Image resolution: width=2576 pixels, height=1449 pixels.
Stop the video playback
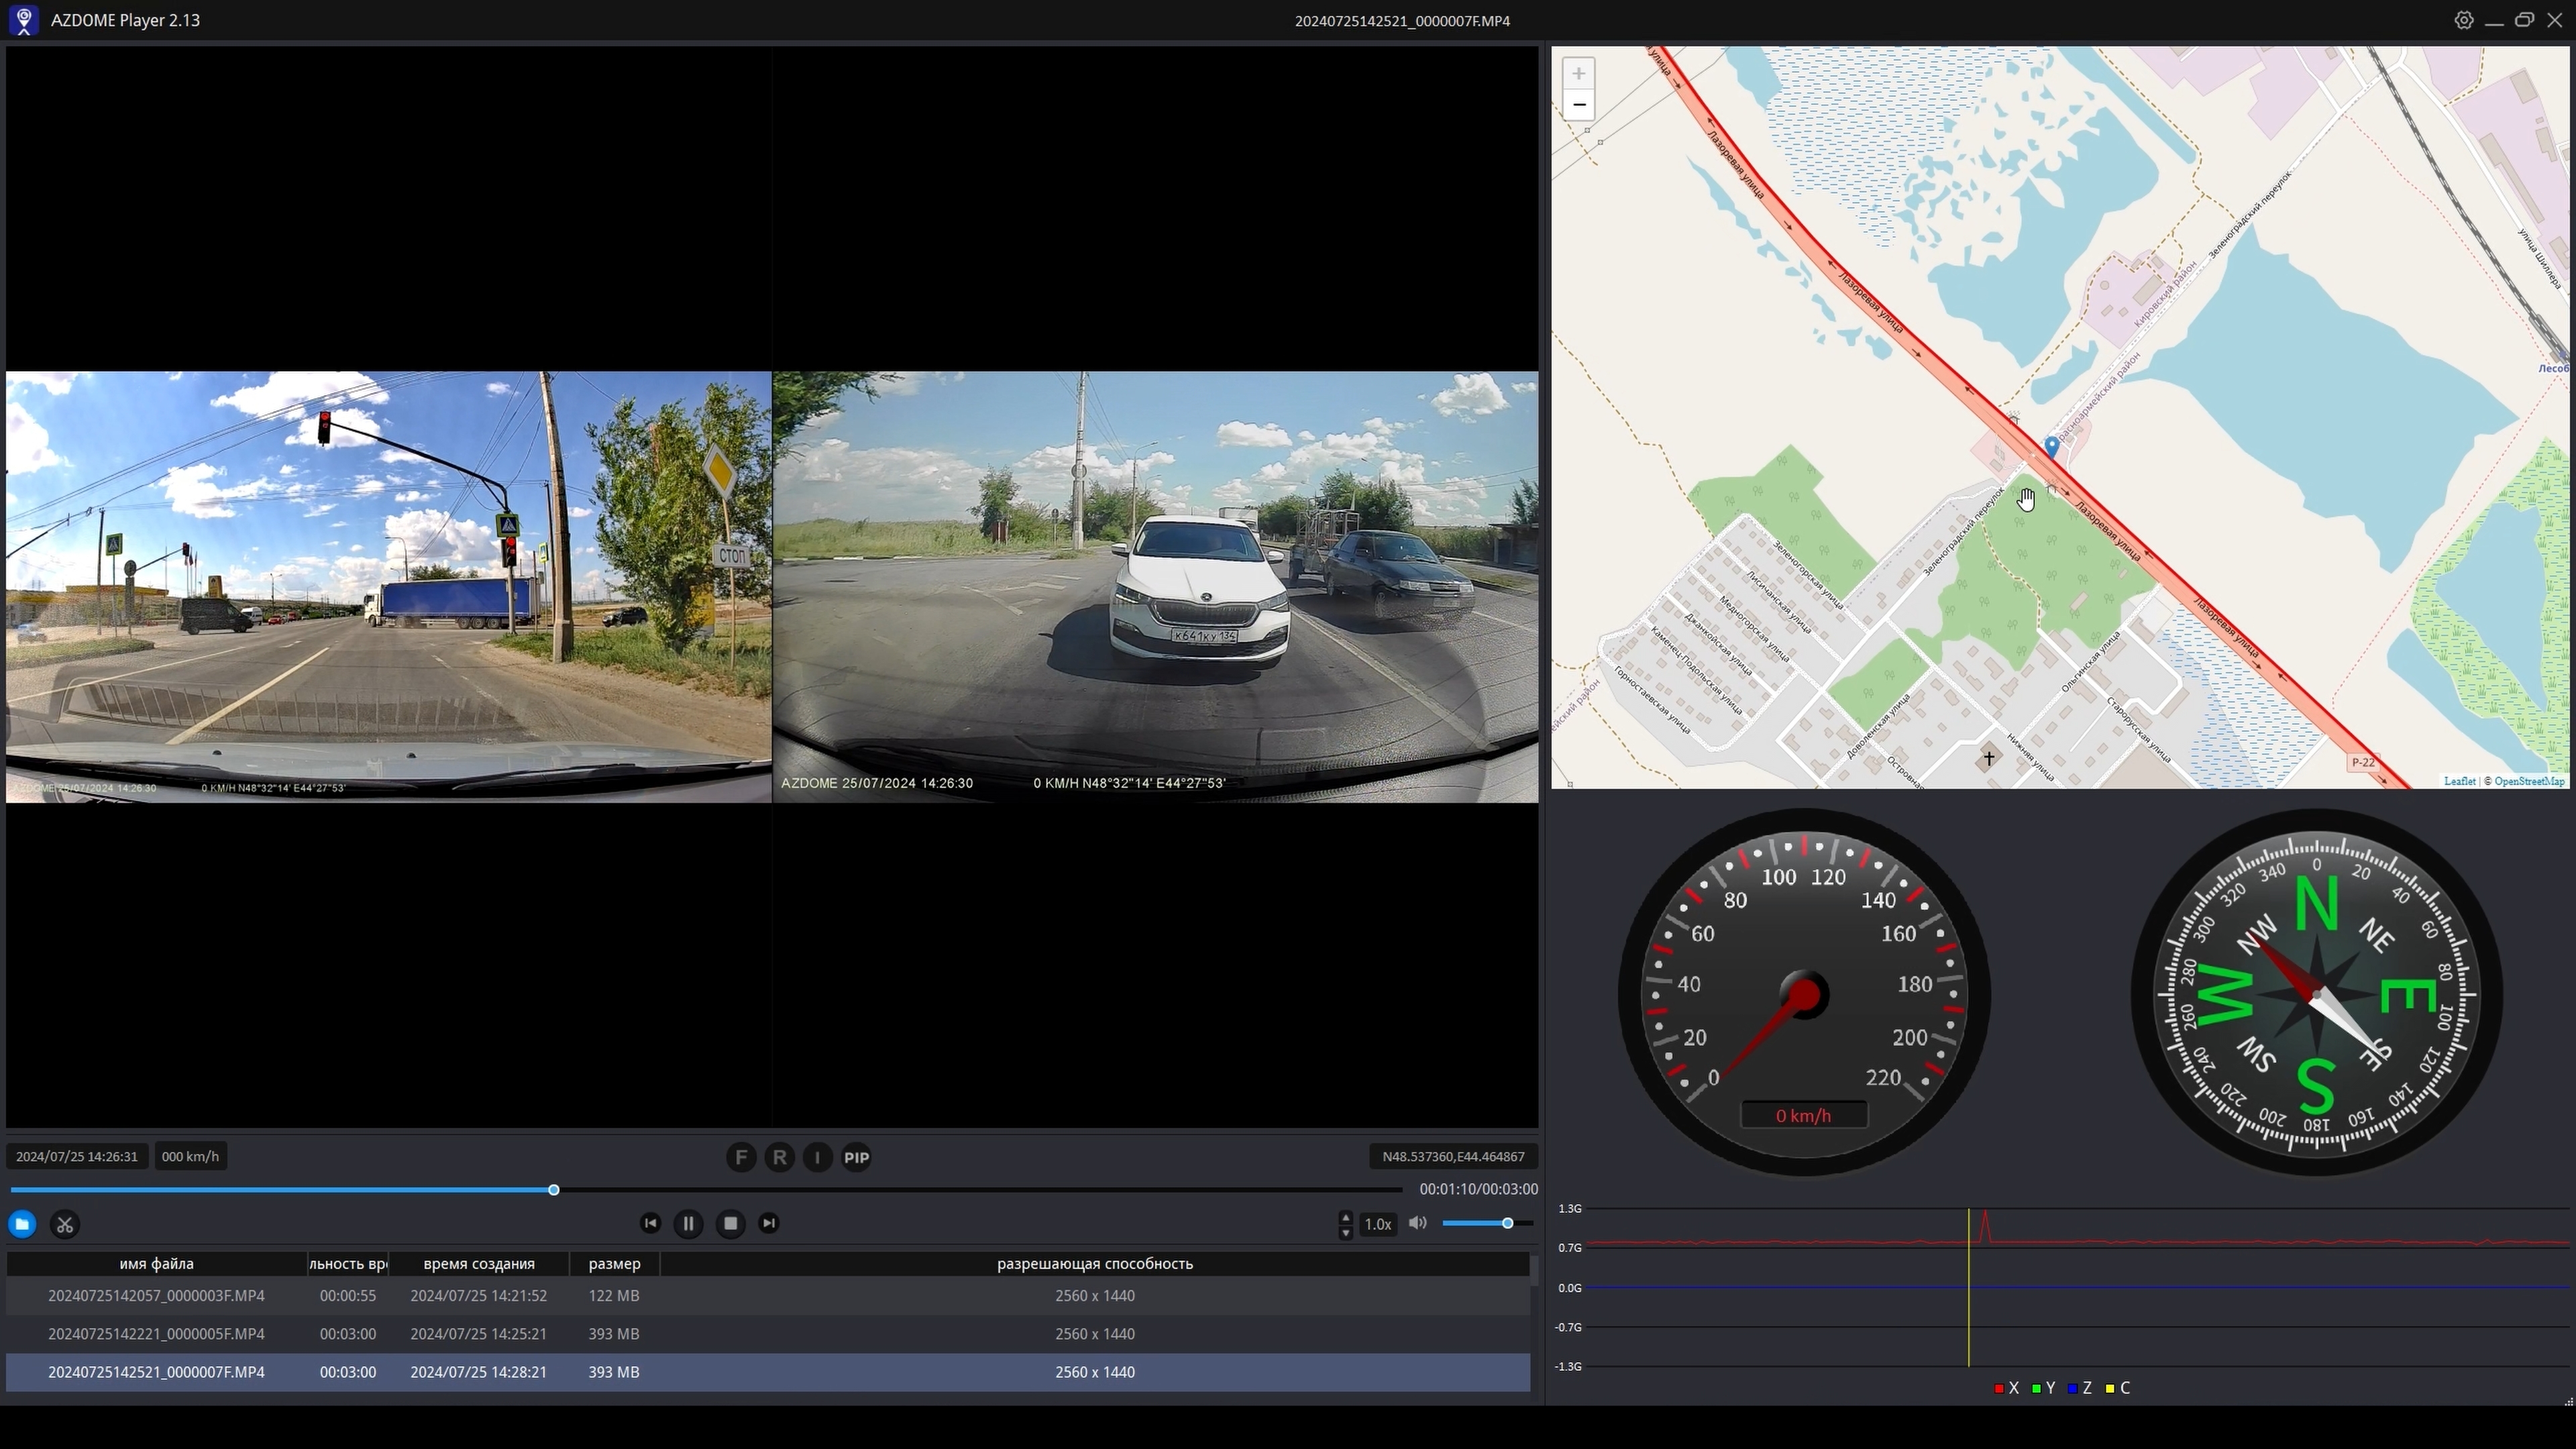[x=730, y=1223]
